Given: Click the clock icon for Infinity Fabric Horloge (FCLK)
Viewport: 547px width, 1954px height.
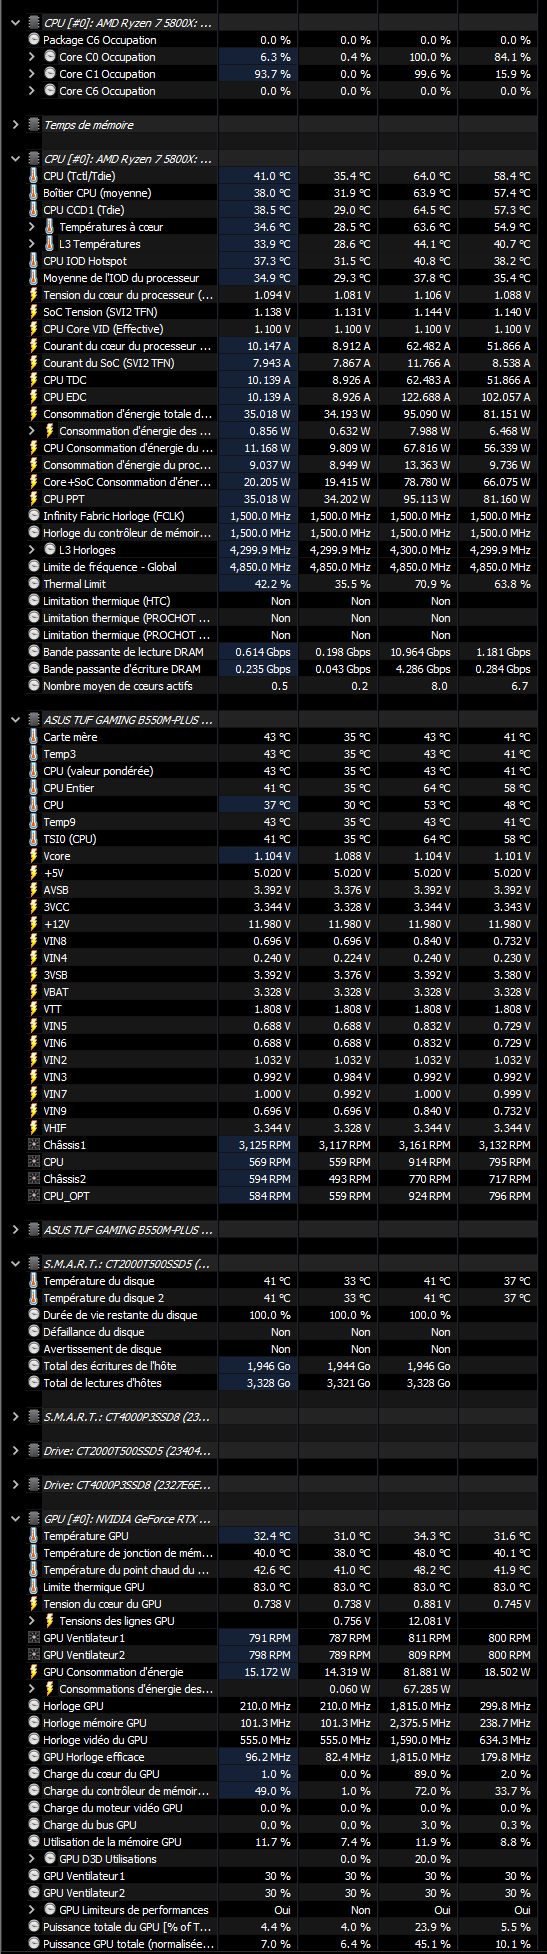Looking at the screenshot, I should tap(34, 516).
